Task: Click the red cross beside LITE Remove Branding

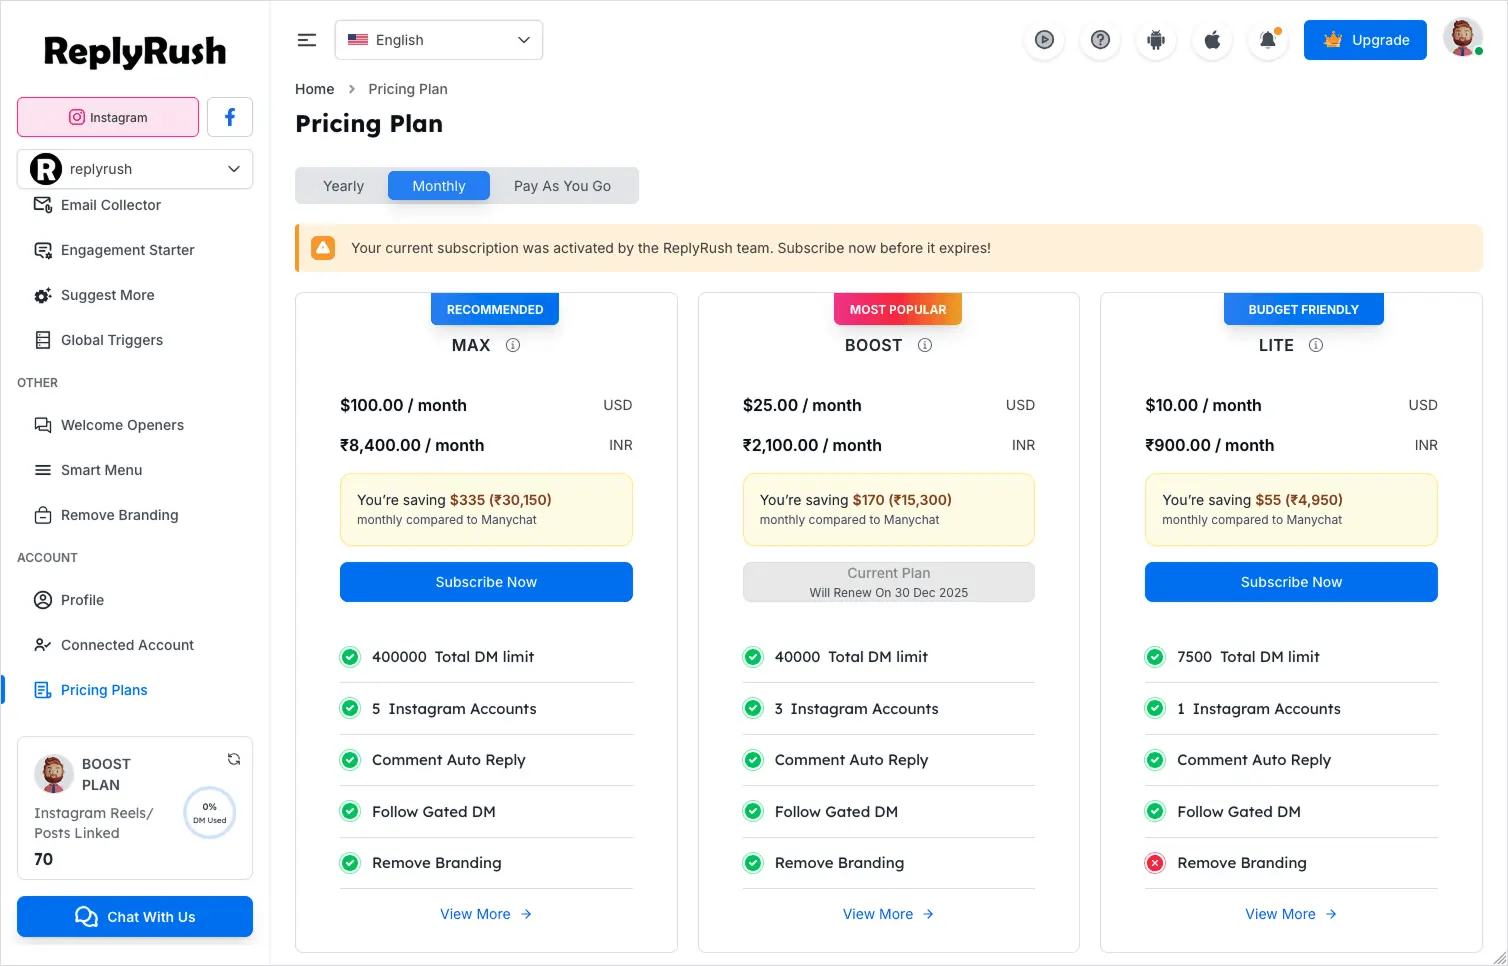Action: coord(1155,863)
